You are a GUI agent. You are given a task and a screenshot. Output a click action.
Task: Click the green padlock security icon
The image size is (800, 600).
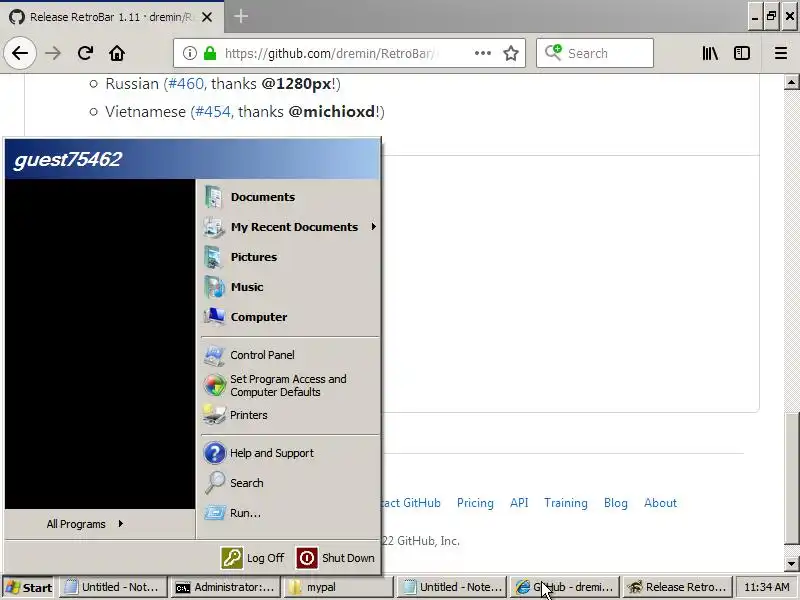click(210, 53)
